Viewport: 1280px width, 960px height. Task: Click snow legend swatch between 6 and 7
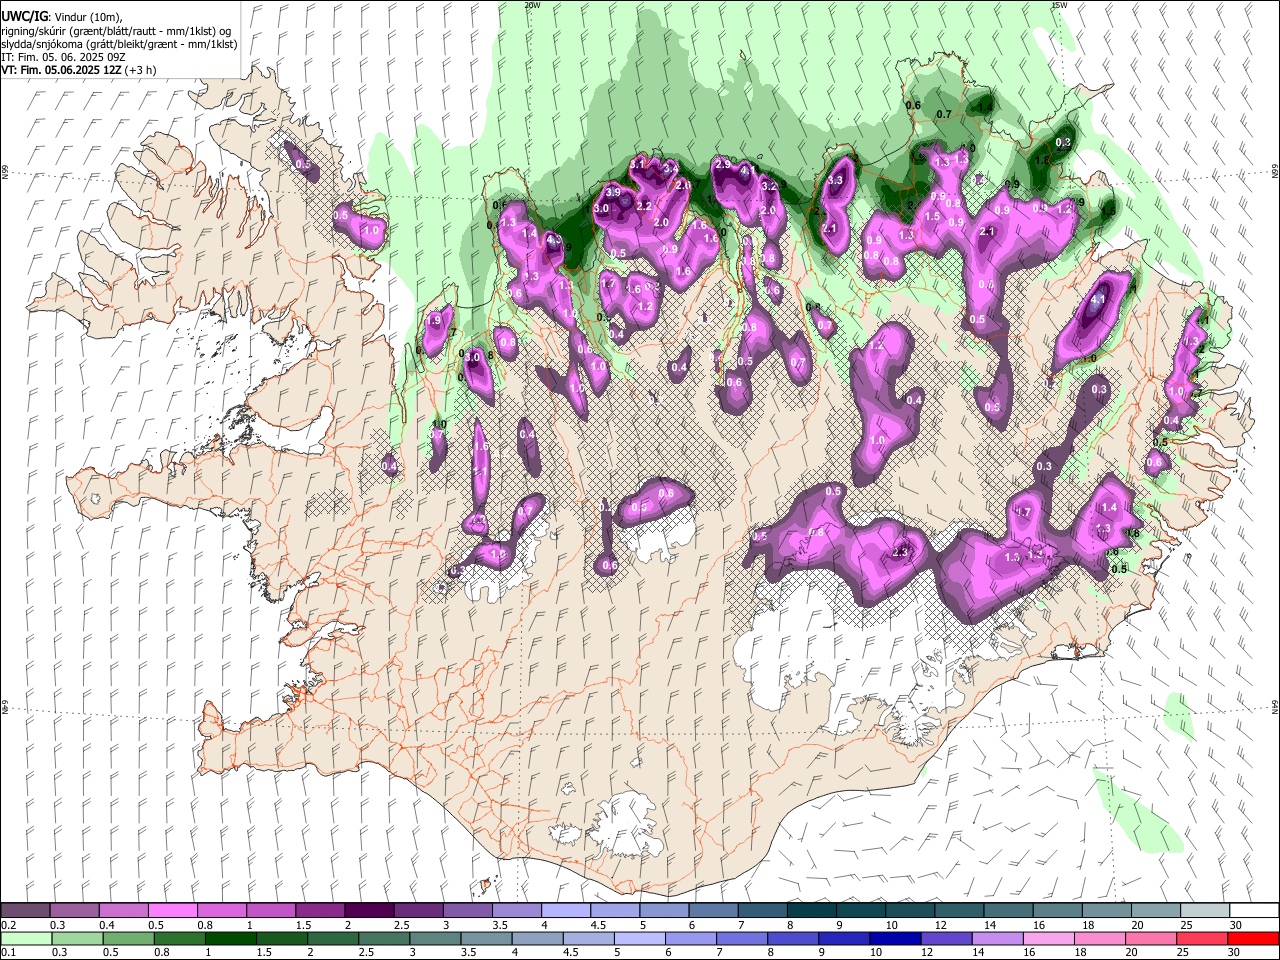click(712, 910)
